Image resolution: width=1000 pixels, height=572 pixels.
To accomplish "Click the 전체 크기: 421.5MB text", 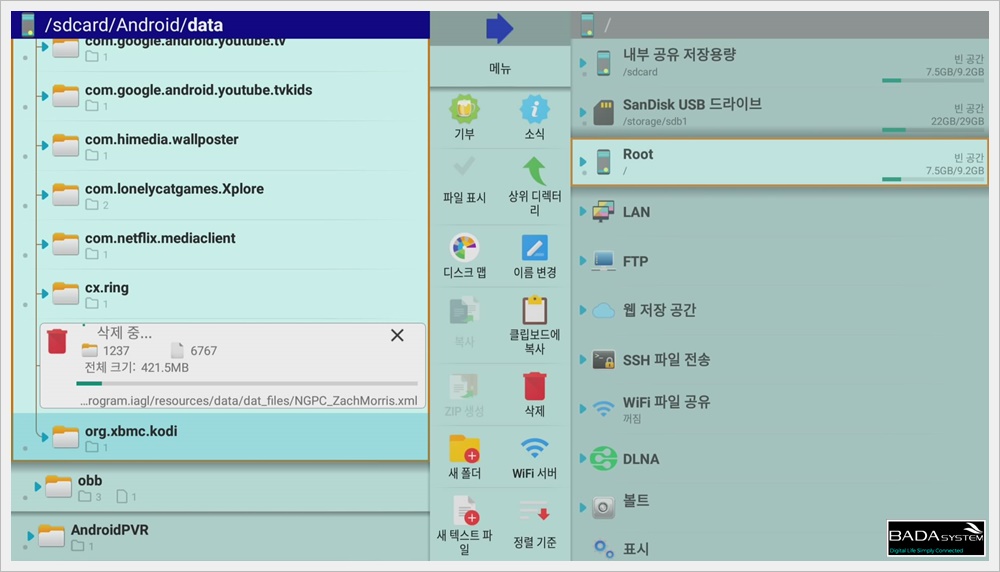I will click(x=136, y=367).
